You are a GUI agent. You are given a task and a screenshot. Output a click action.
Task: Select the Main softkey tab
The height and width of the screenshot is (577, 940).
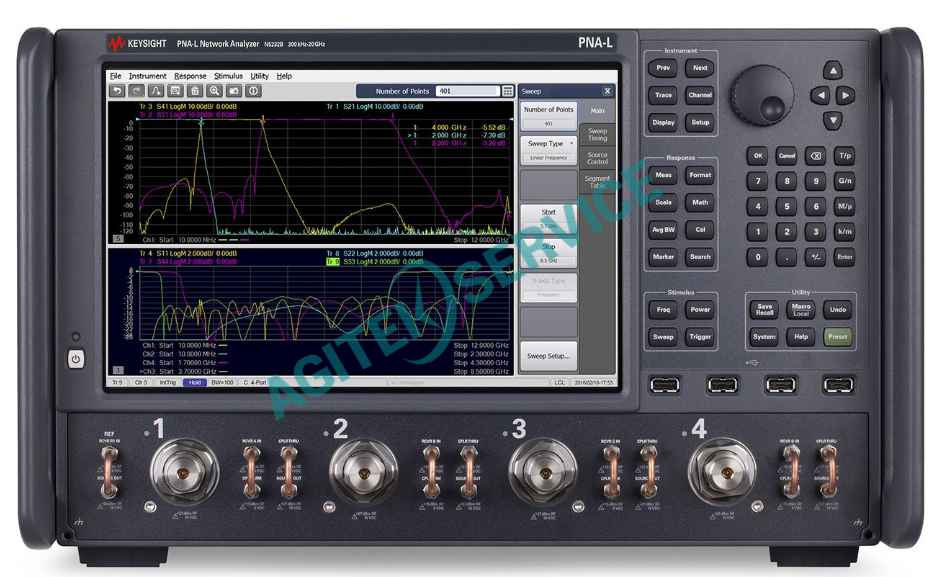click(597, 111)
